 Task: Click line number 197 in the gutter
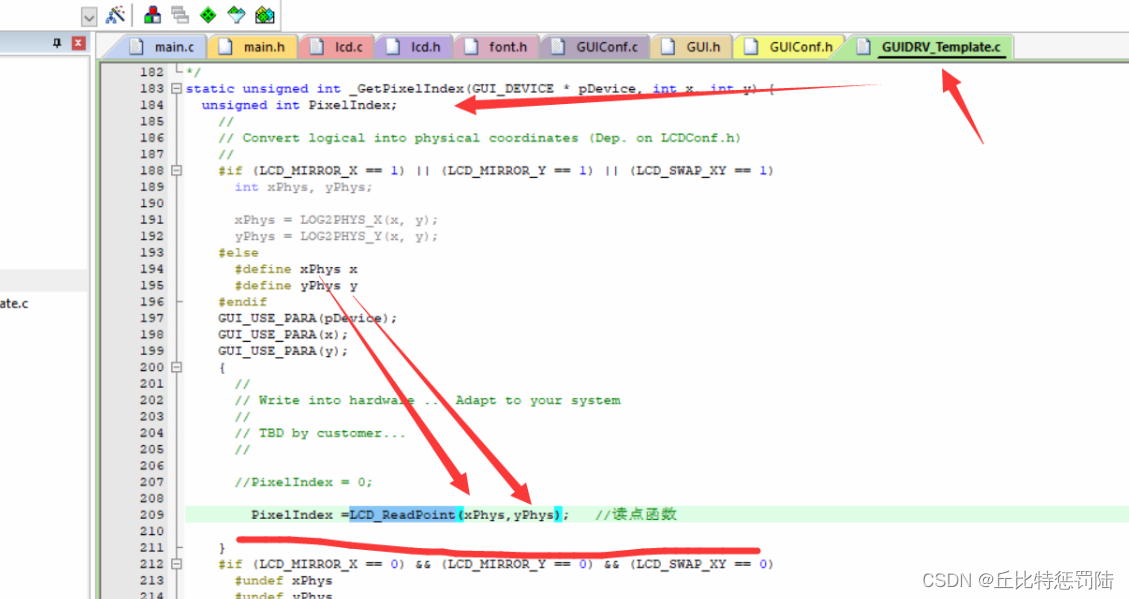[x=152, y=318]
